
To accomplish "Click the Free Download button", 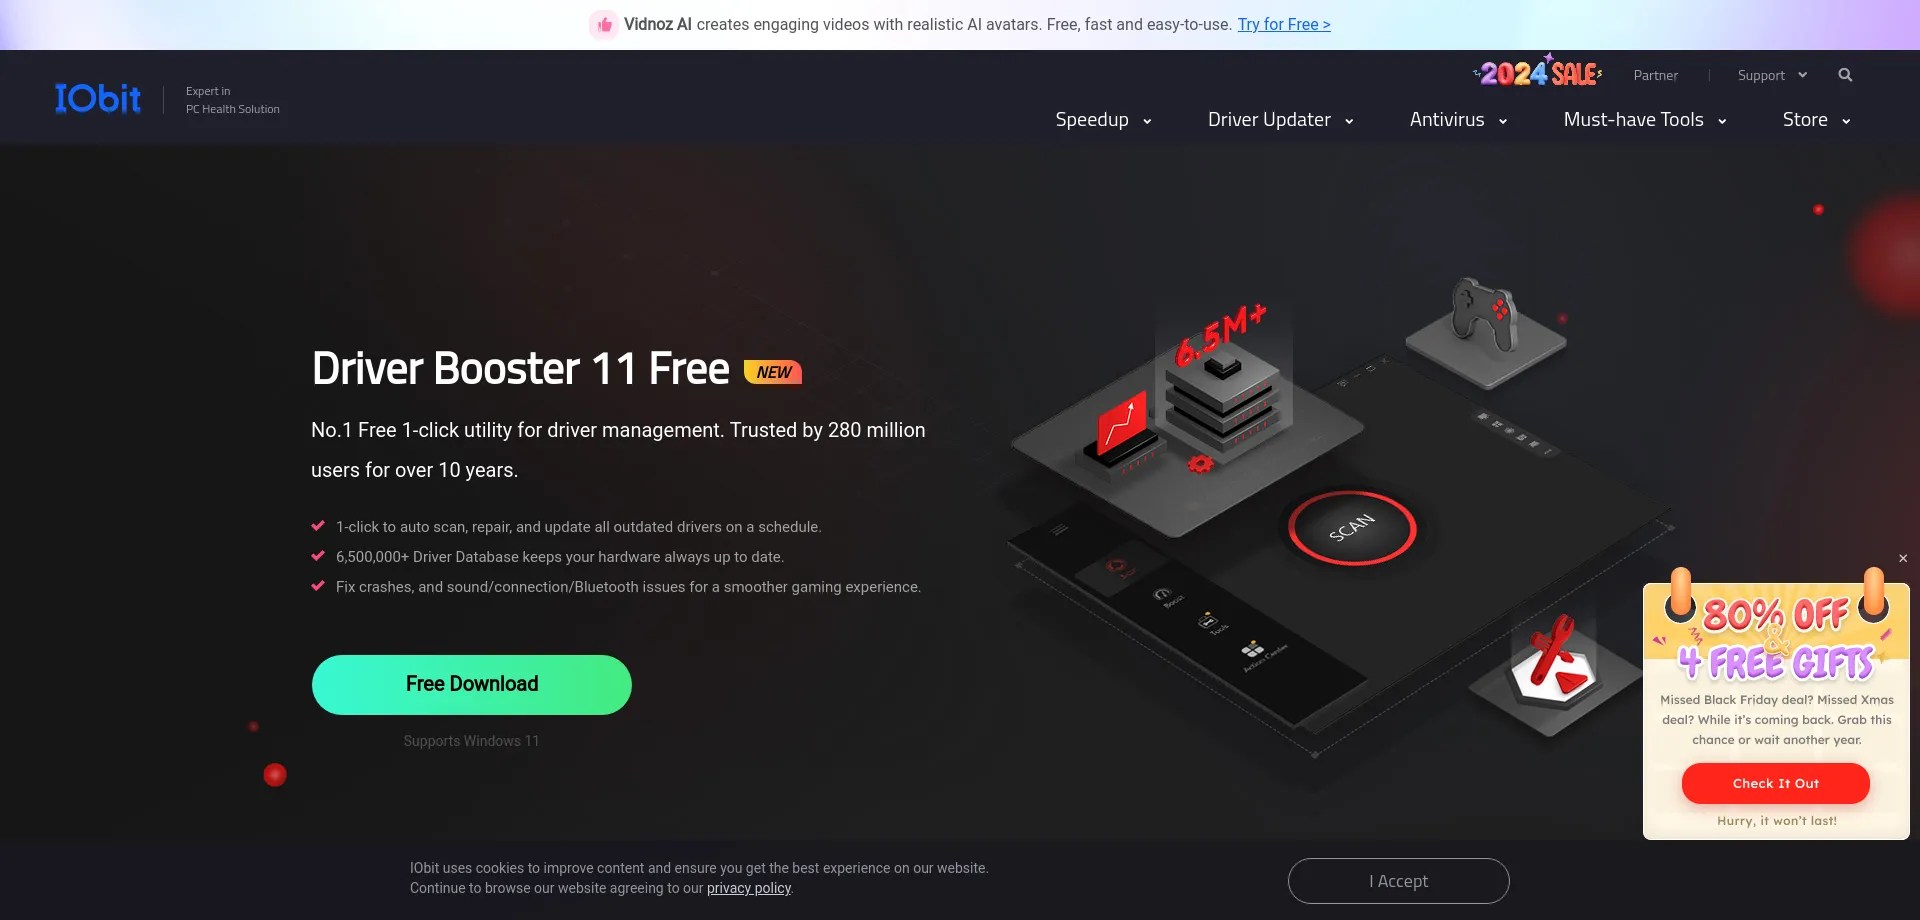I will pos(472,685).
